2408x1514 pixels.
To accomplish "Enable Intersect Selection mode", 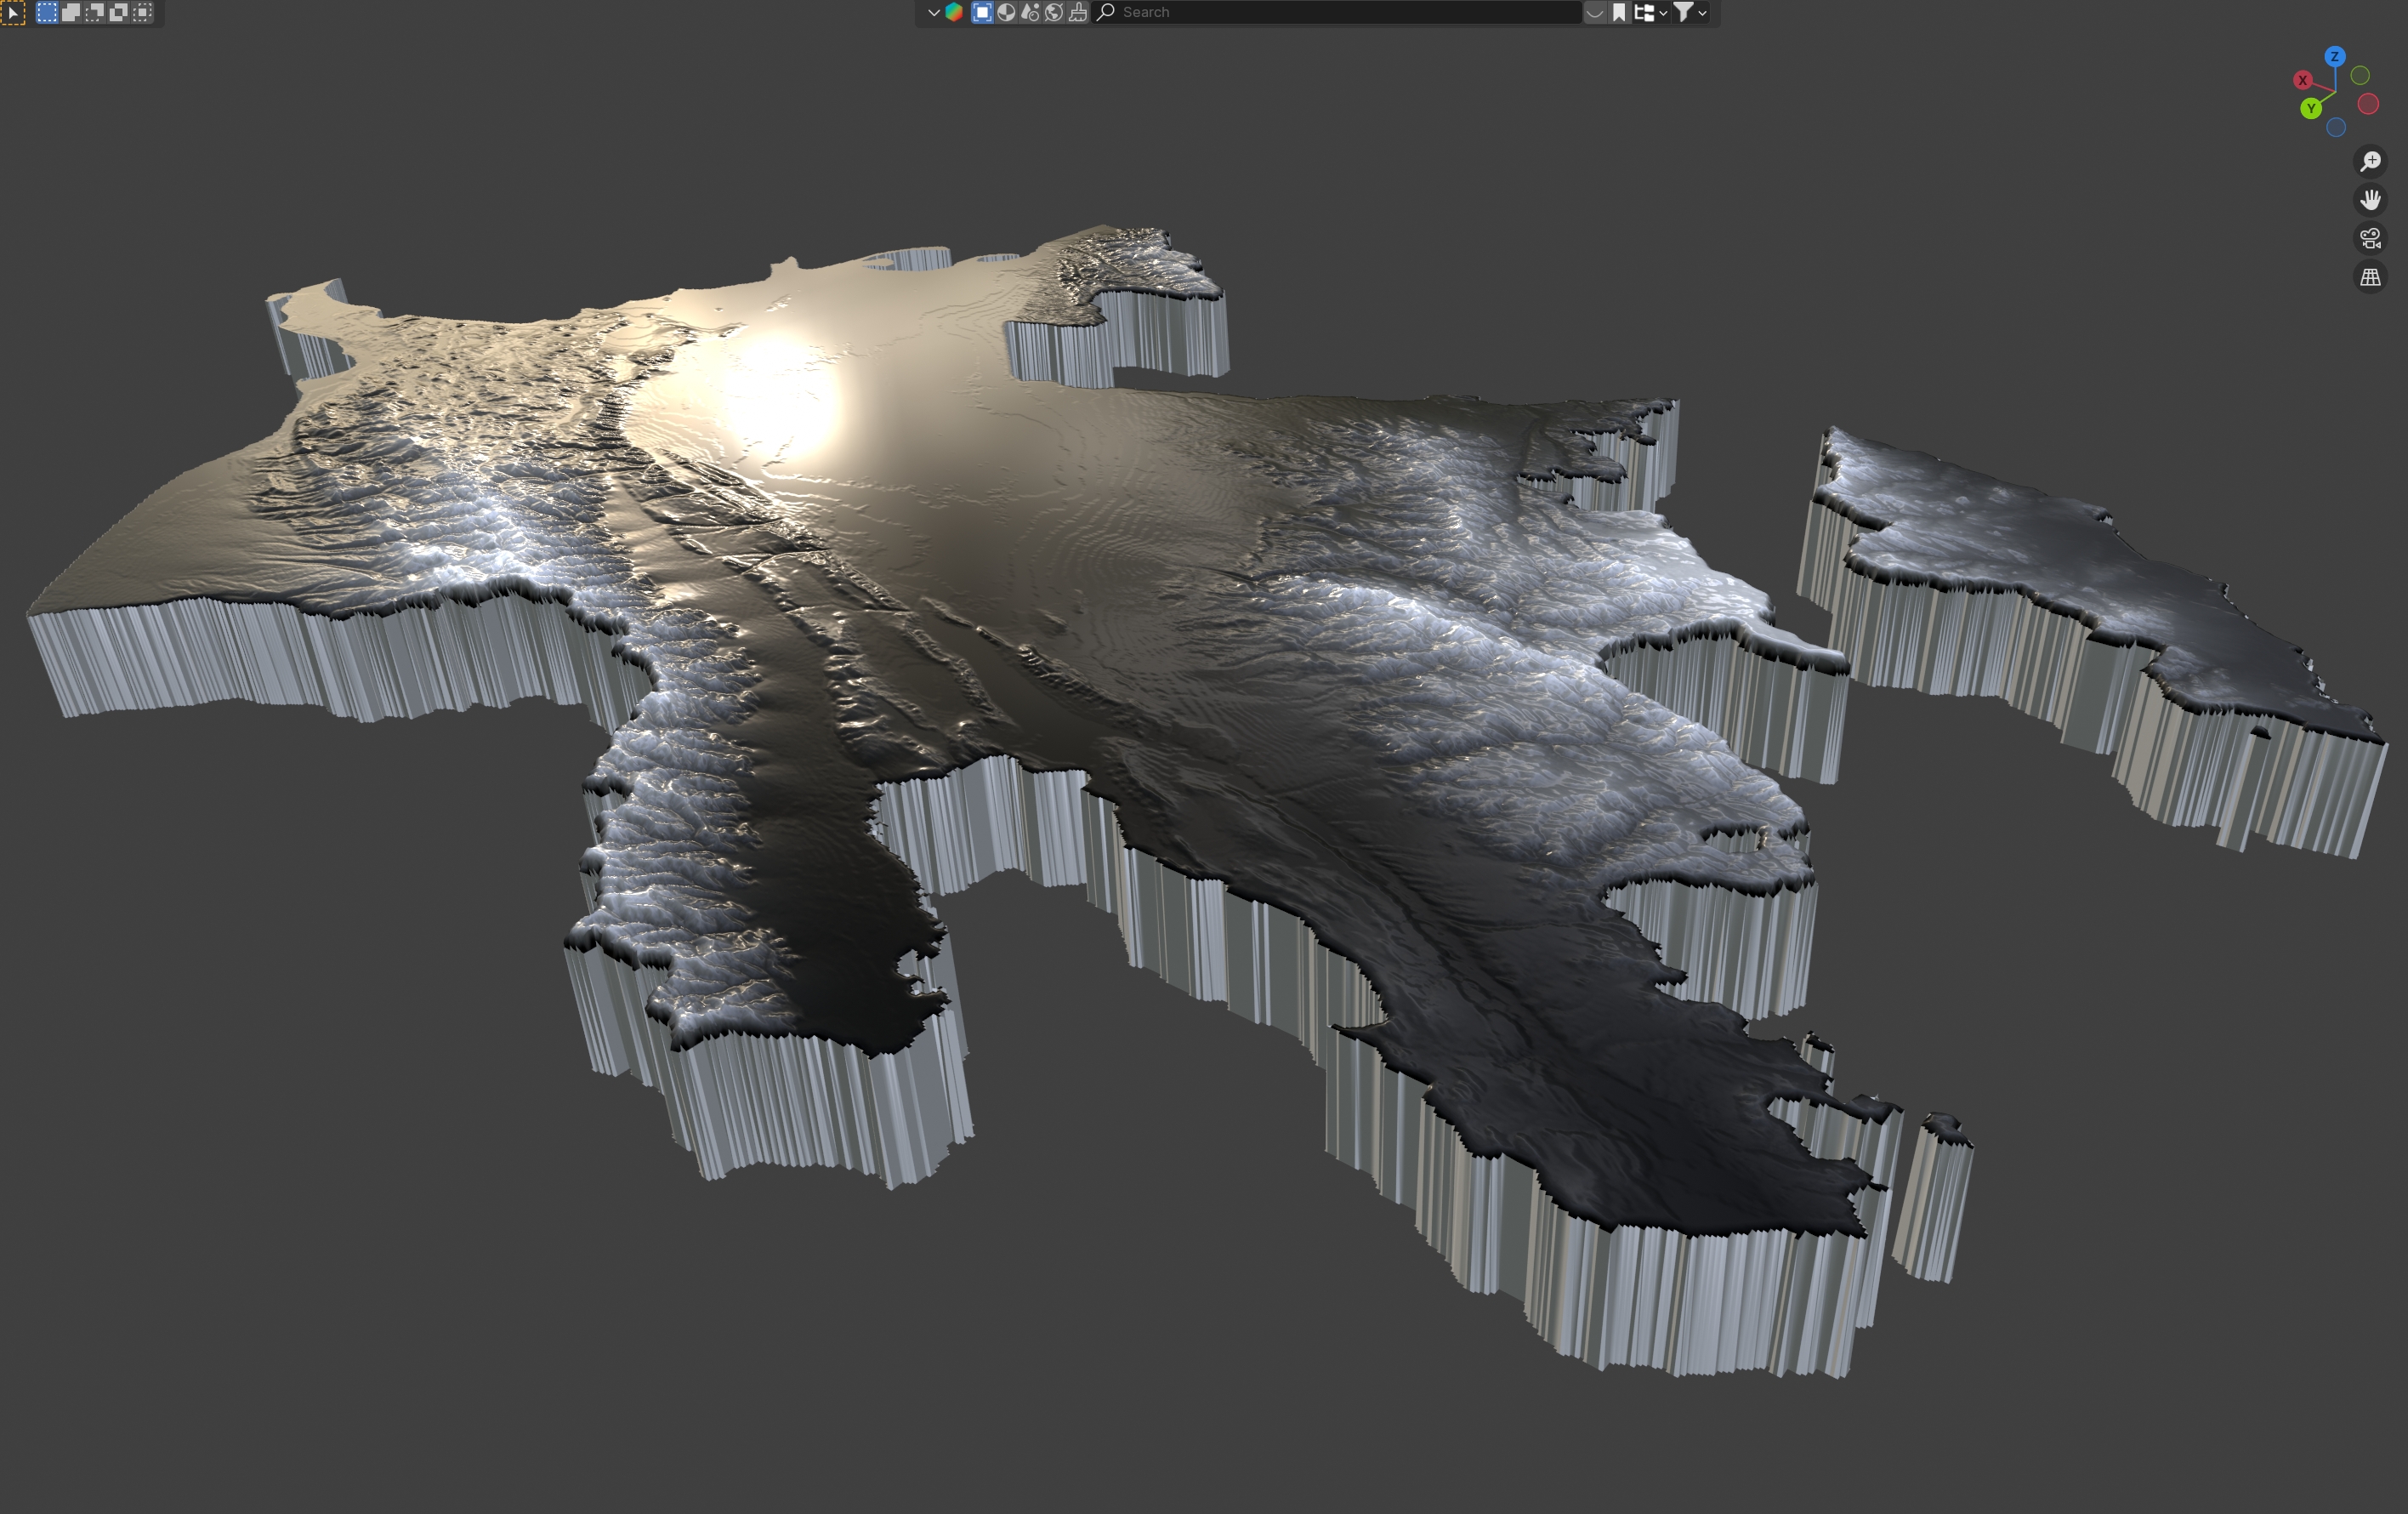I will click(142, 12).
